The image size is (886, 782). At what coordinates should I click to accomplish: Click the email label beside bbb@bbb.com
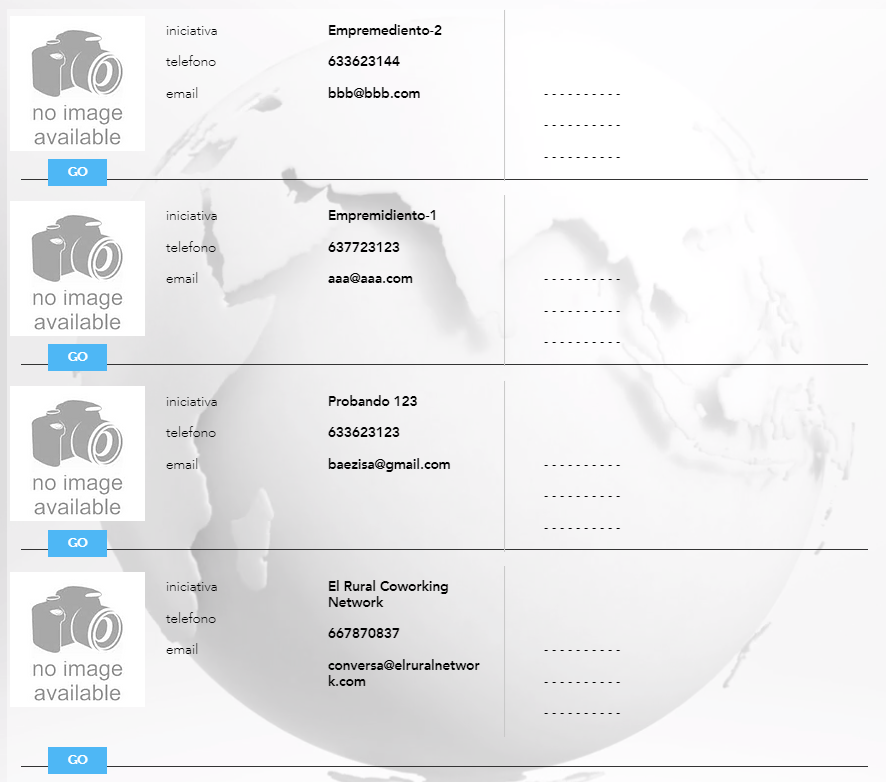click(182, 94)
